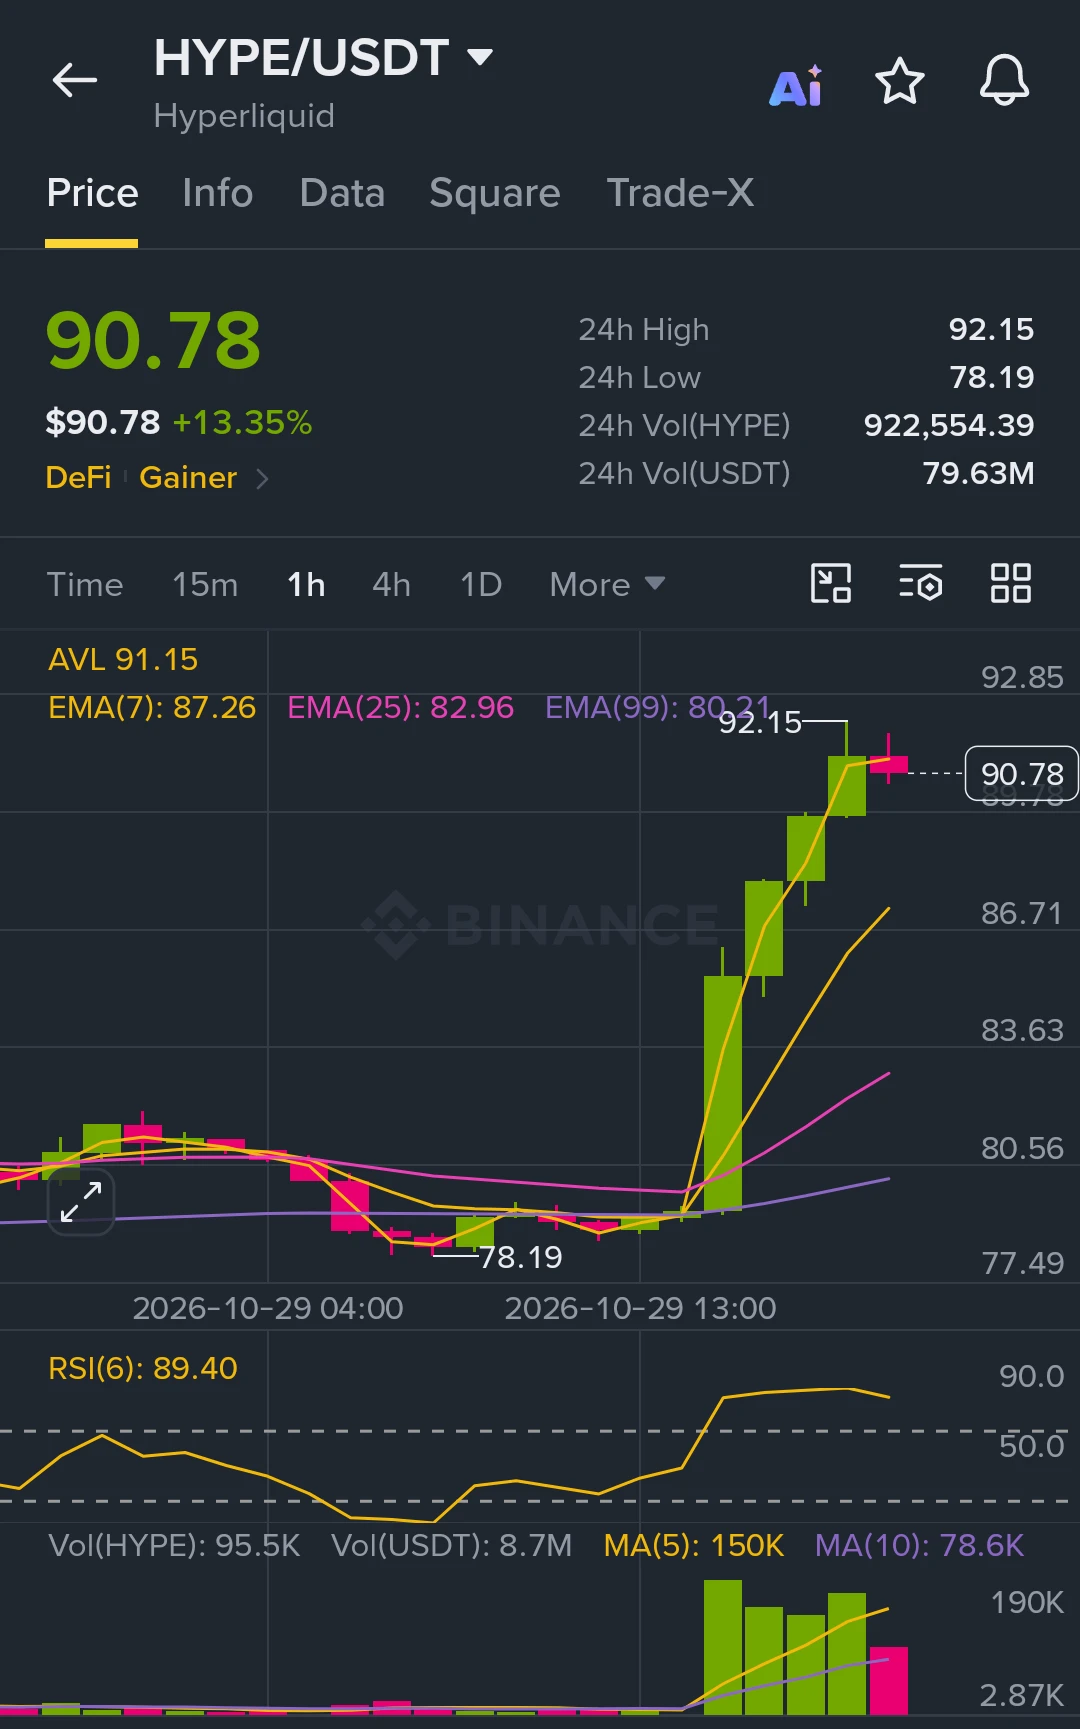This screenshot has height=1729, width=1080.
Task: Open the chart indicator settings icon
Action: 920,584
